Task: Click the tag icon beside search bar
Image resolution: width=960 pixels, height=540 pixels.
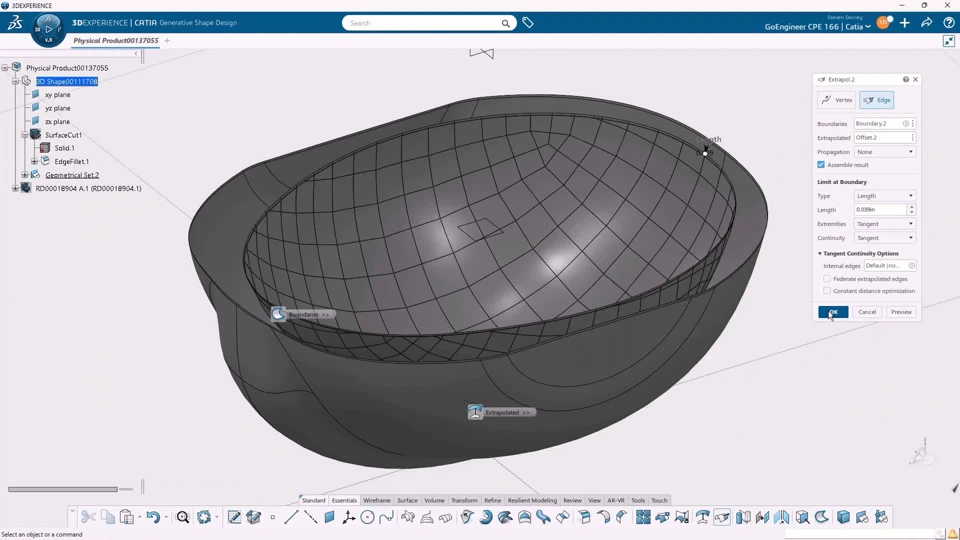Action: [528, 23]
